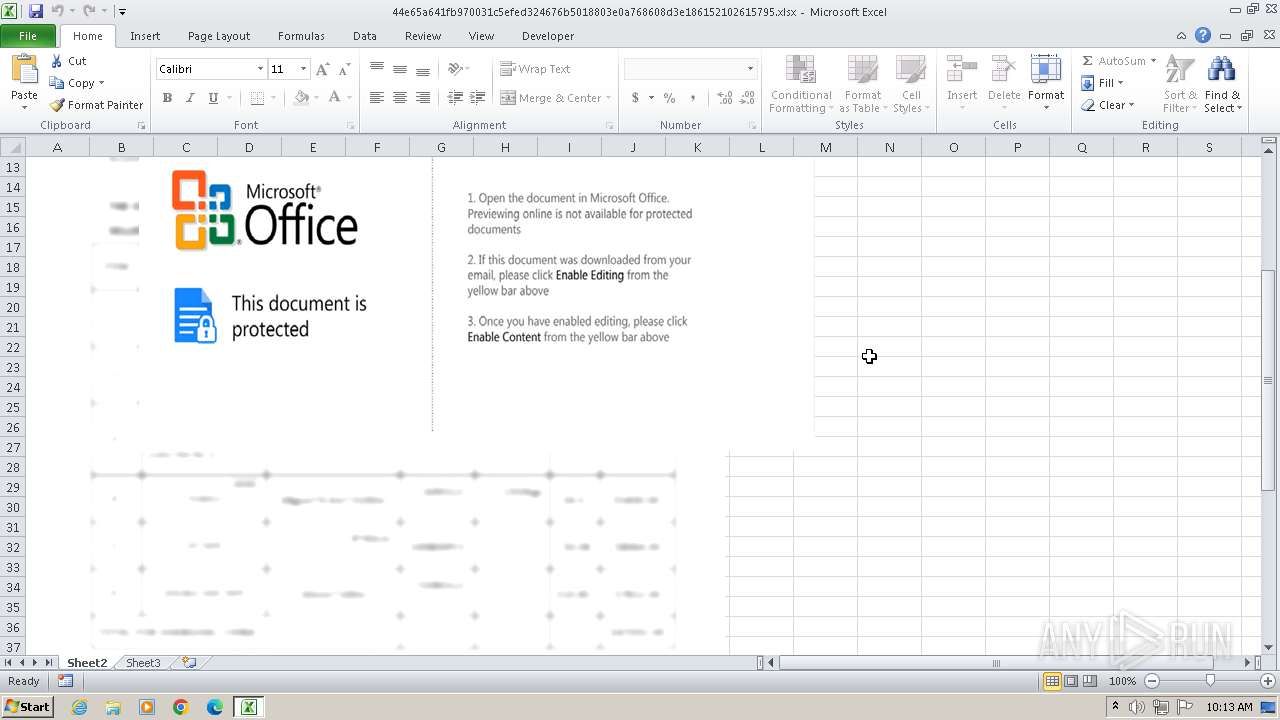Toggle Italic formatting
This screenshot has height=720, width=1280.
(x=190, y=98)
